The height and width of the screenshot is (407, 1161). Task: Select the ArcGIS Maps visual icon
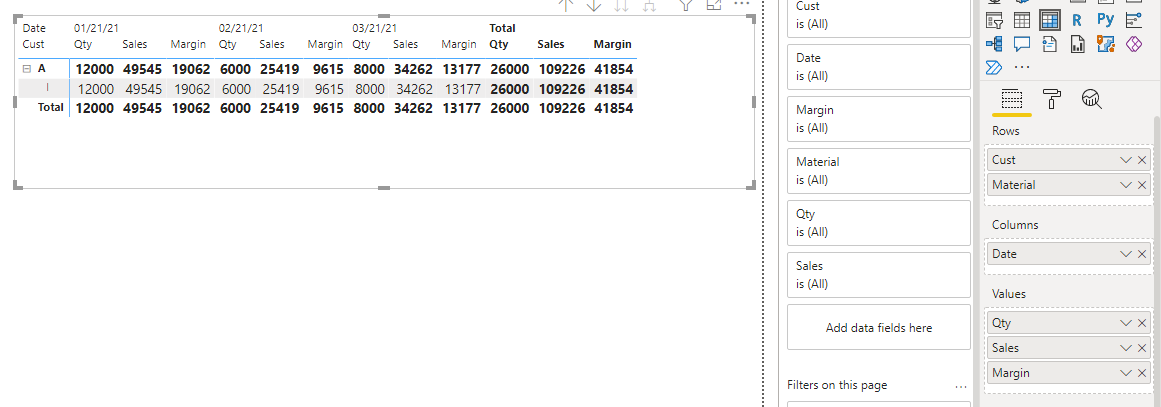coord(1105,44)
